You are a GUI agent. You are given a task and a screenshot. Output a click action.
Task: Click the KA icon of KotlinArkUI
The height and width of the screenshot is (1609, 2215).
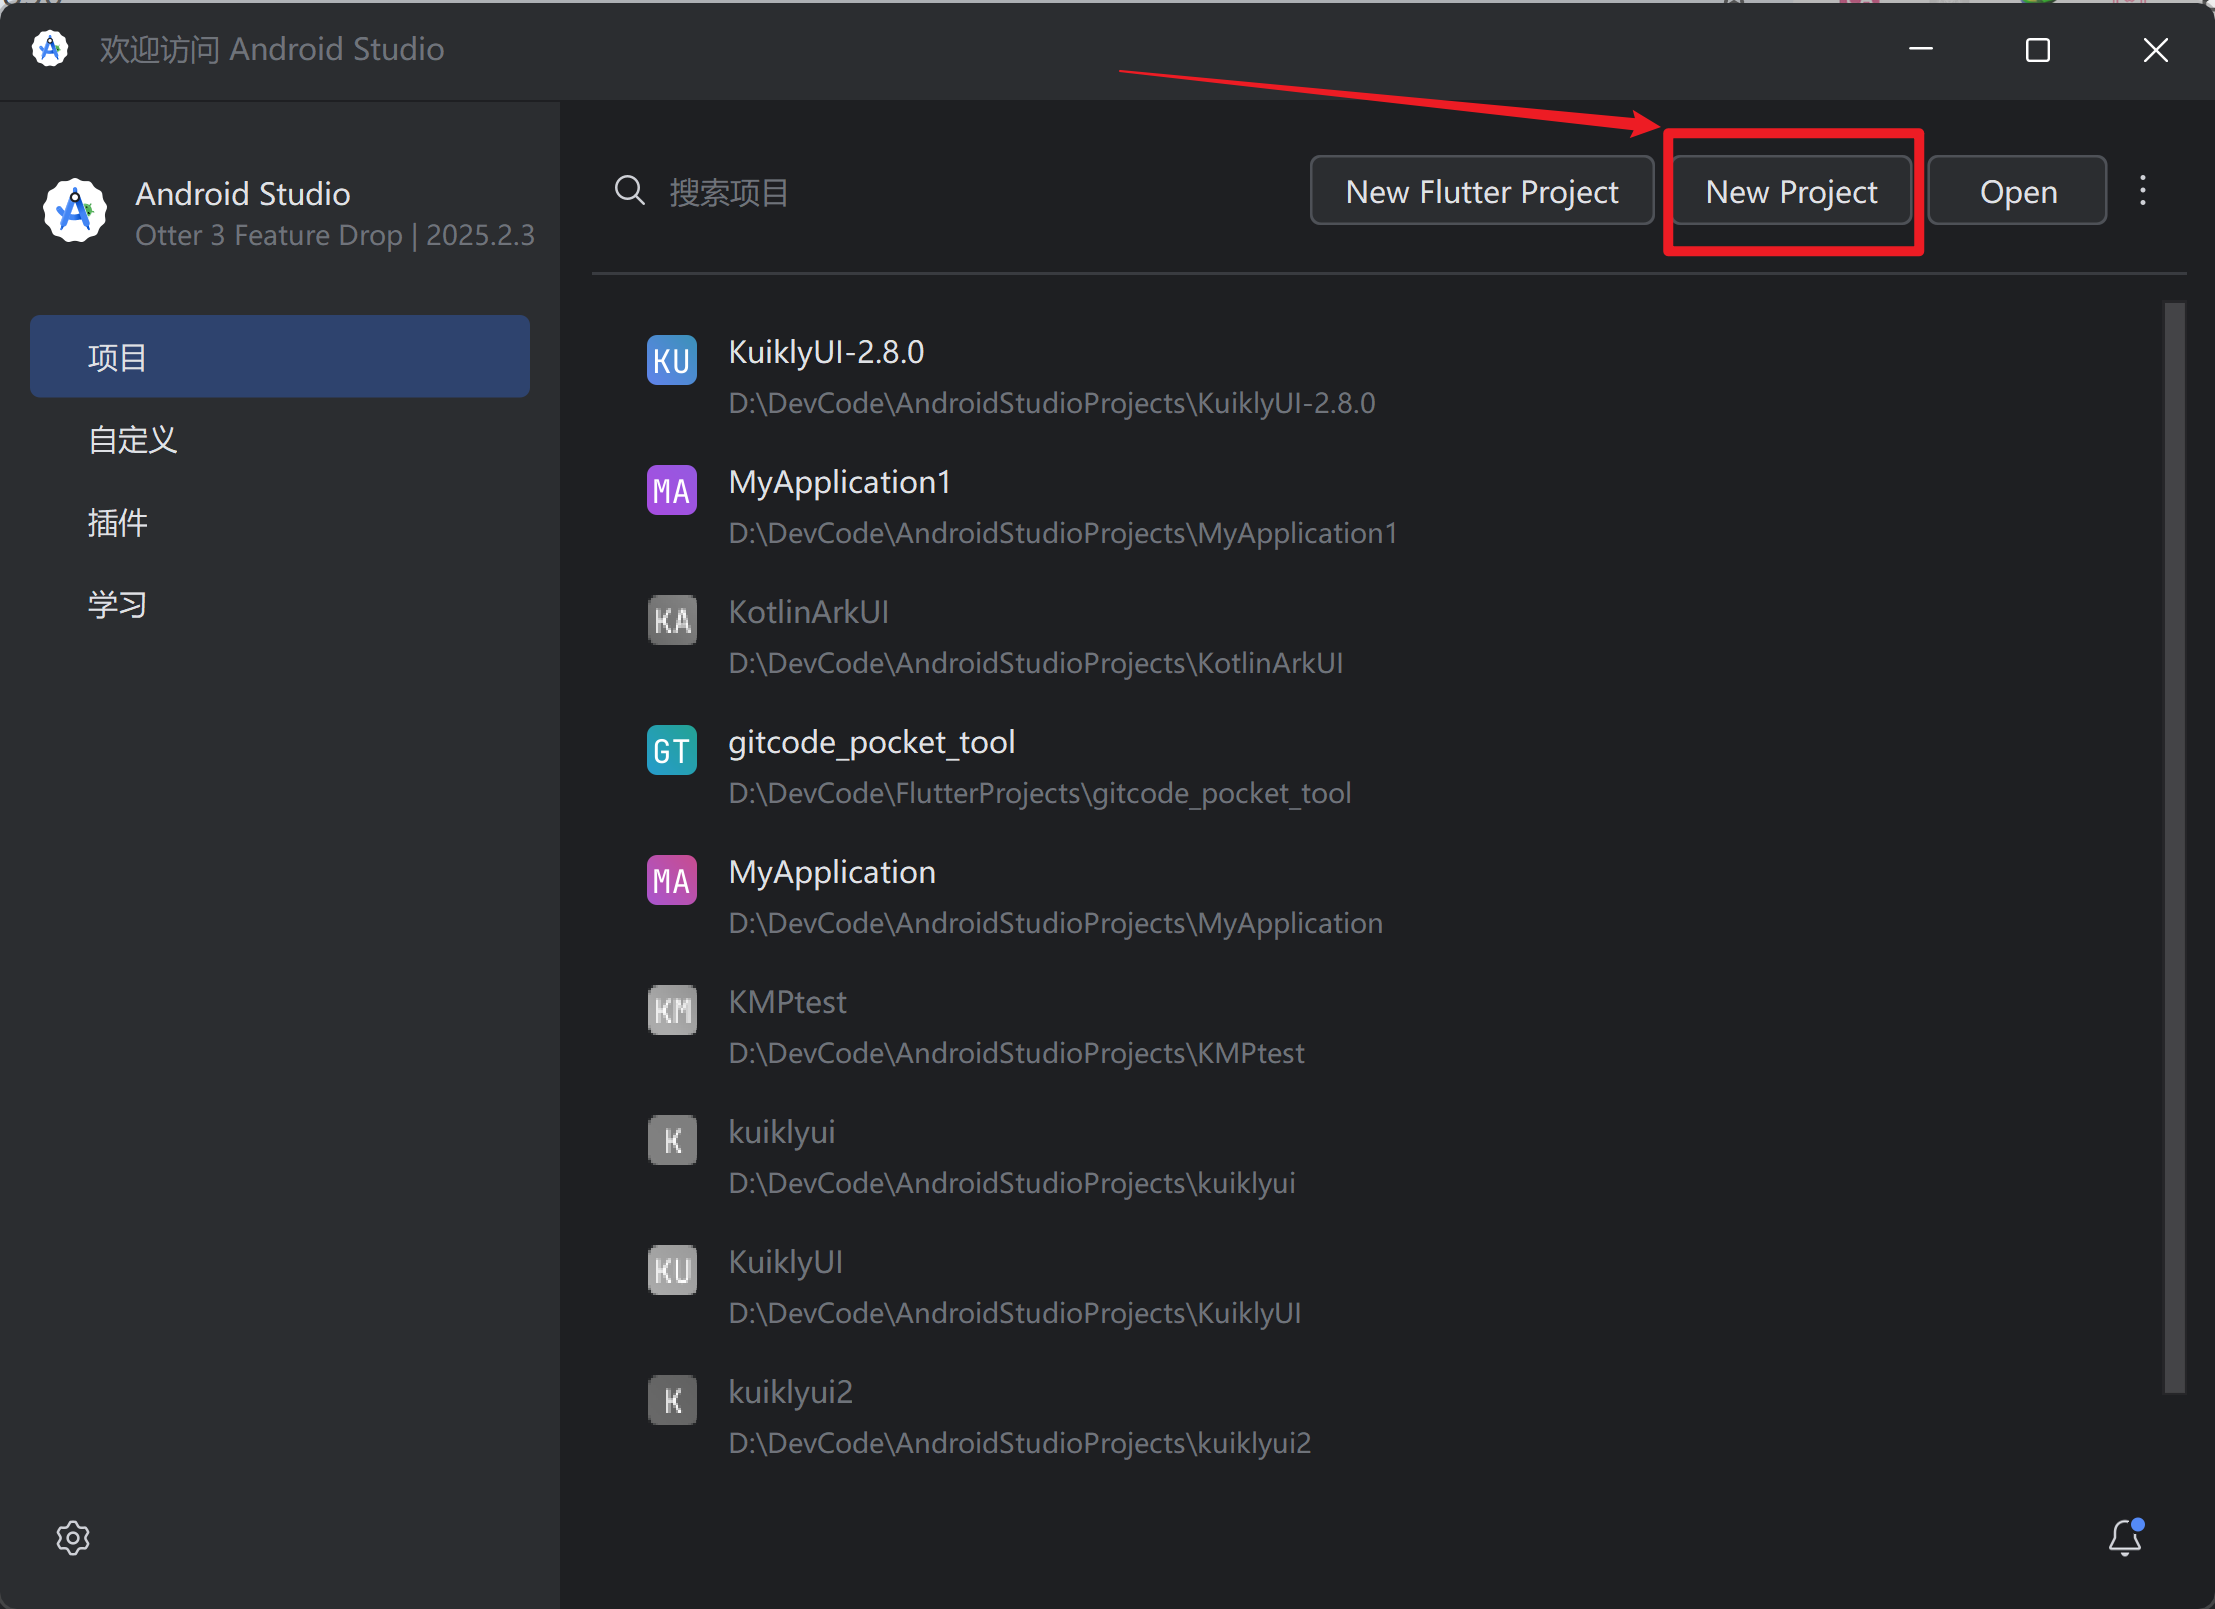click(672, 620)
